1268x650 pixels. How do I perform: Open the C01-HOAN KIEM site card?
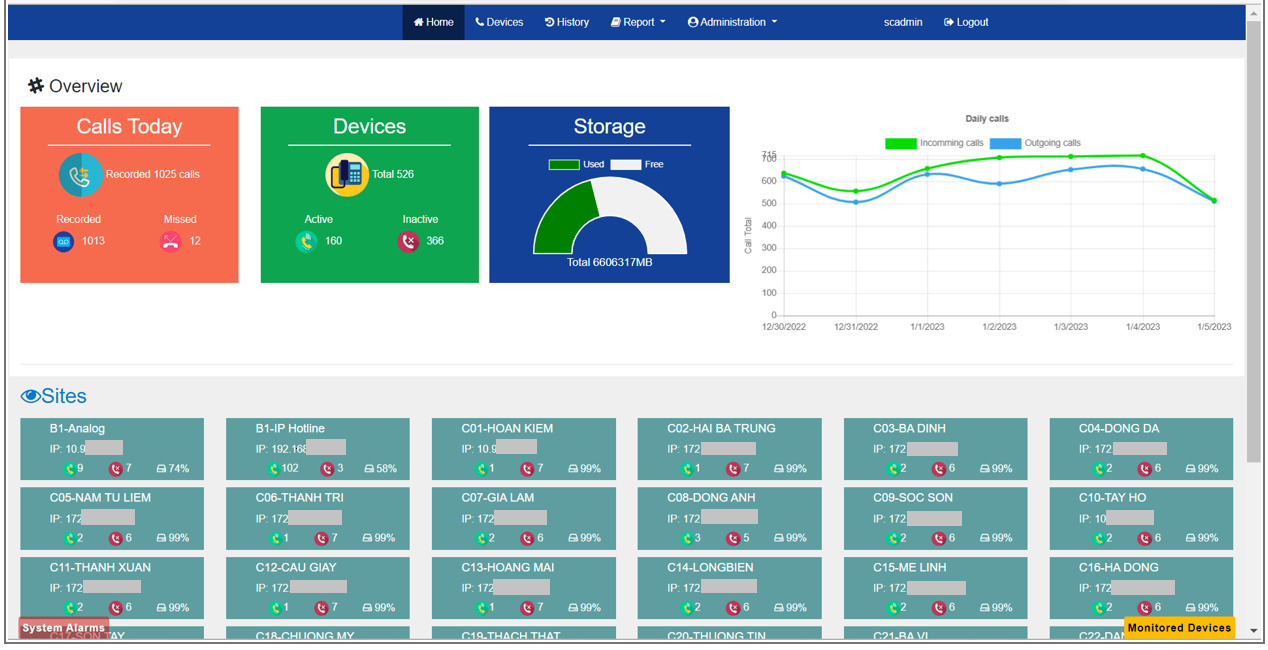(x=523, y=448)
